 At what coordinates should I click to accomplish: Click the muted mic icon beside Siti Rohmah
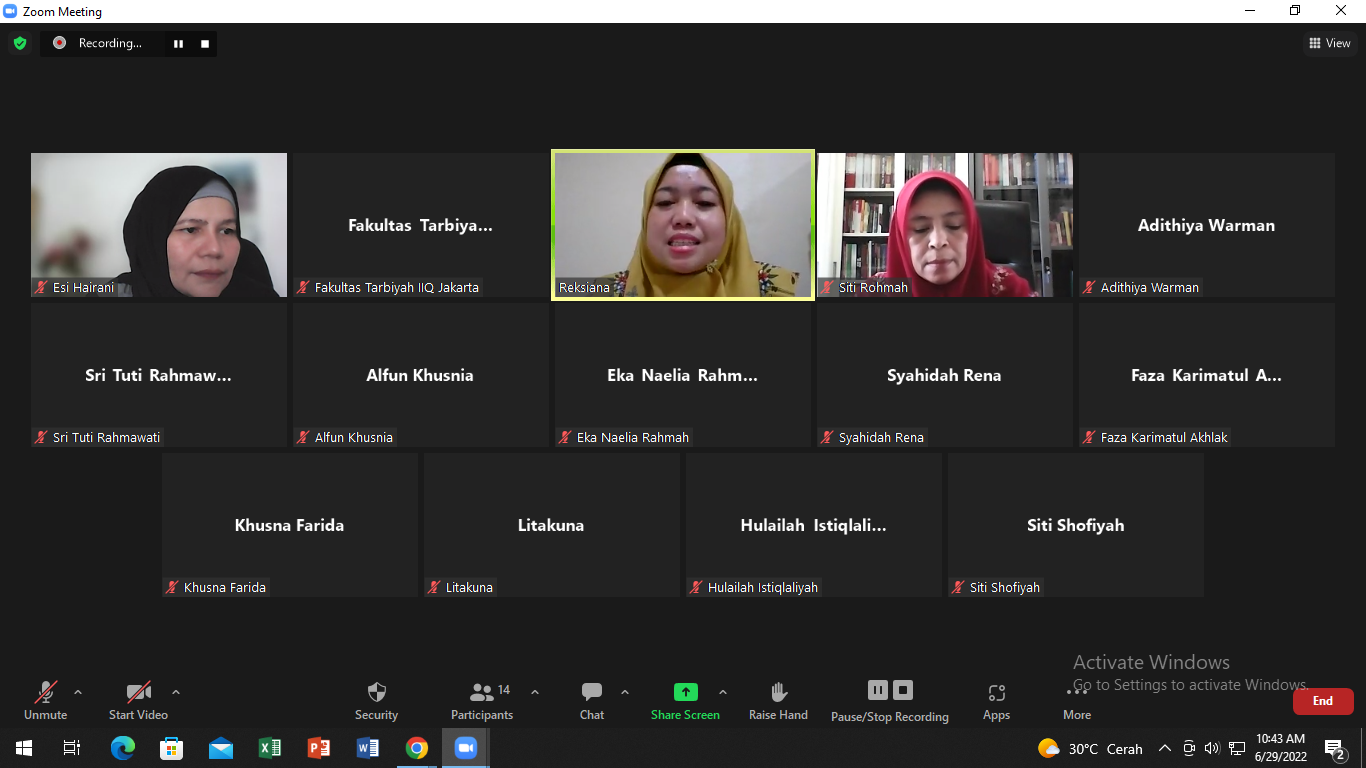(827, 287)
